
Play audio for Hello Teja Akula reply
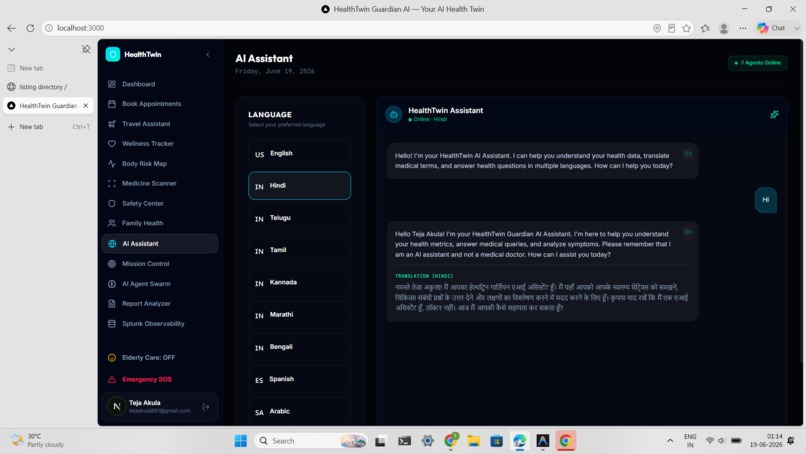tap(688, 232)
